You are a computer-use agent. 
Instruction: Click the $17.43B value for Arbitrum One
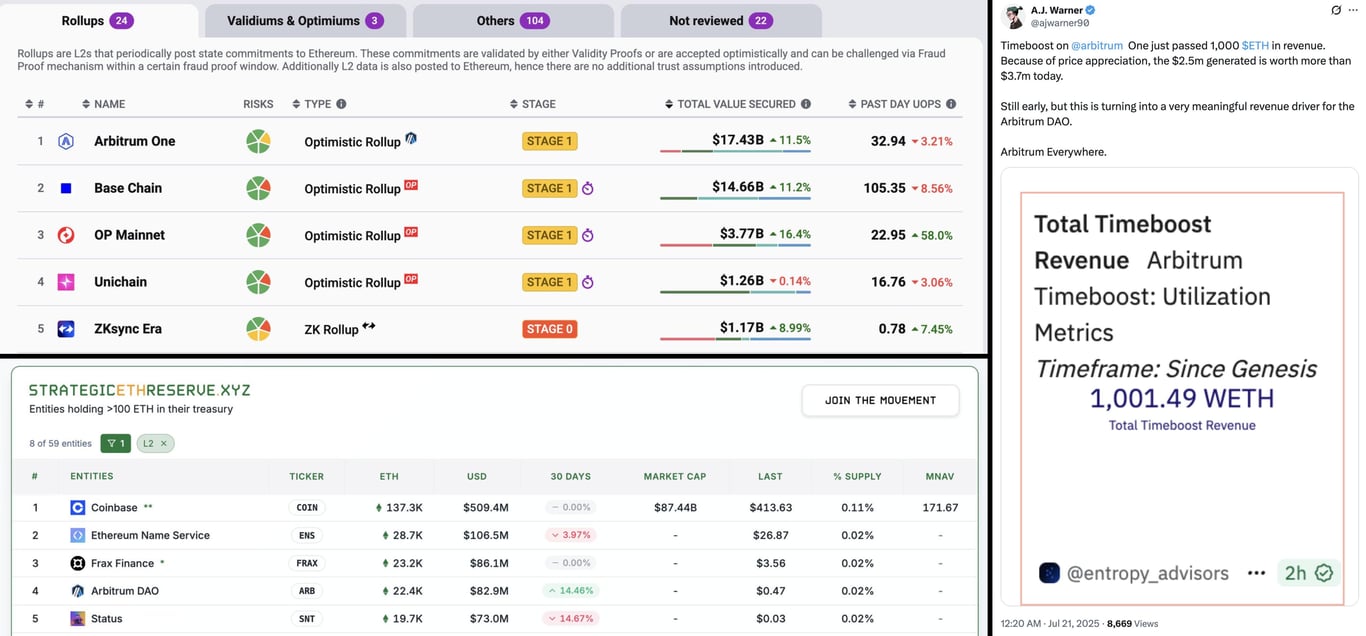coord(738,141)
